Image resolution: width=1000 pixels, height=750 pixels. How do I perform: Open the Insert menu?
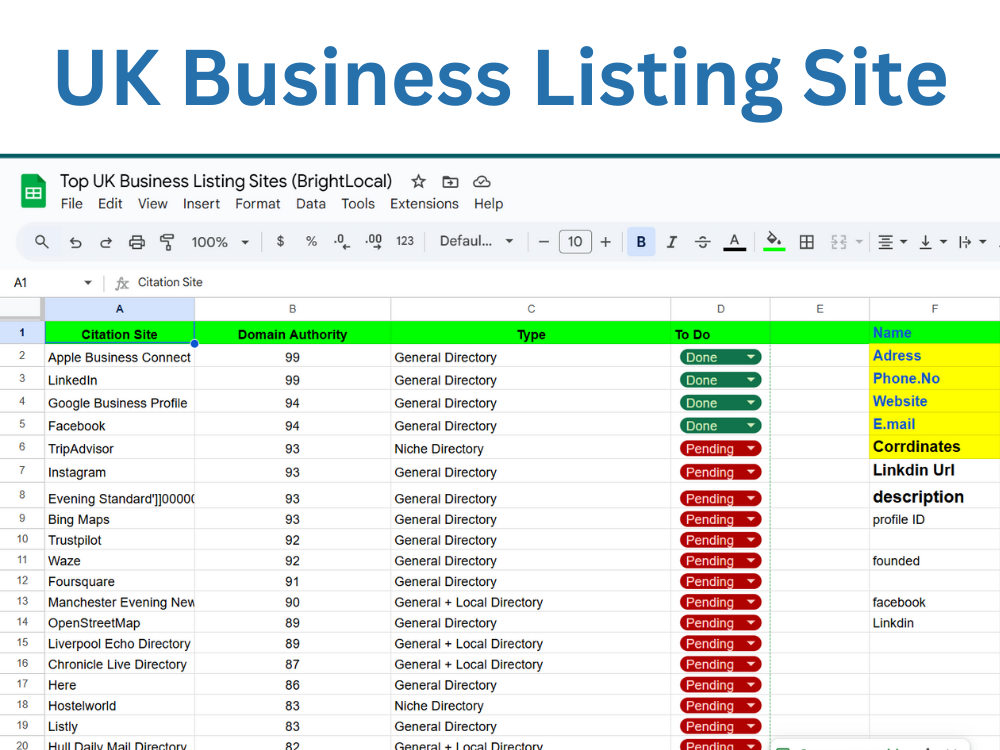point(201,203)
